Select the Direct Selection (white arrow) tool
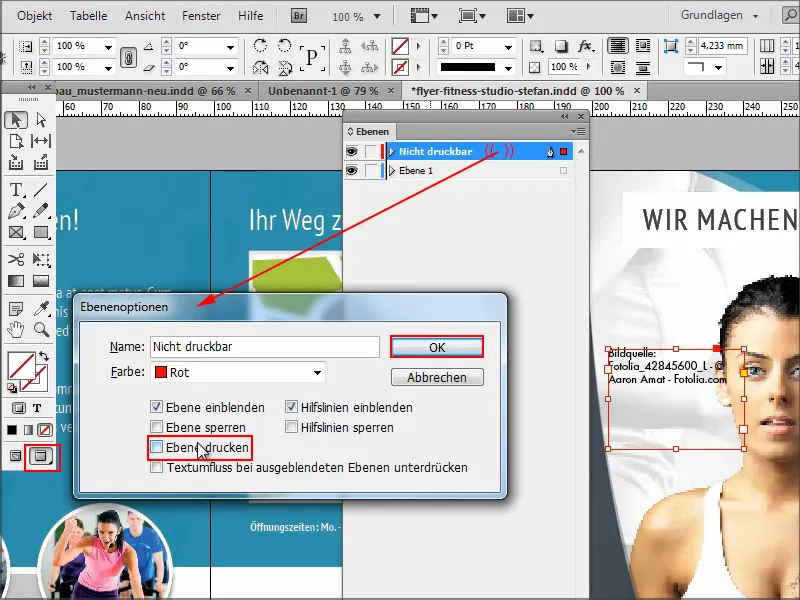800x600 pixels. coord(41,120)
